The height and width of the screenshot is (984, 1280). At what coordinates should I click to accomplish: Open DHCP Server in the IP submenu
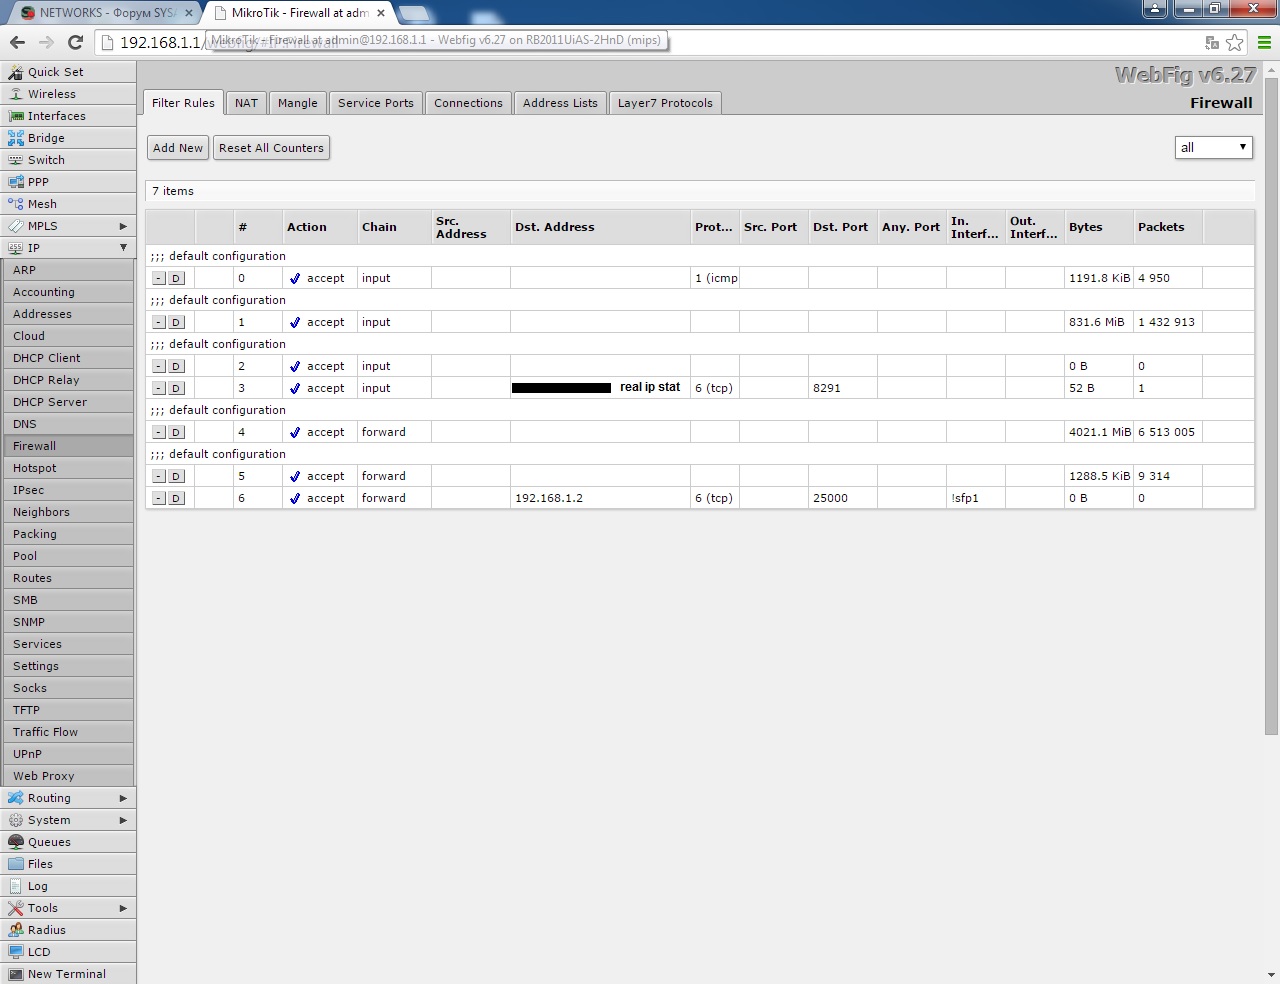[69, 402]
